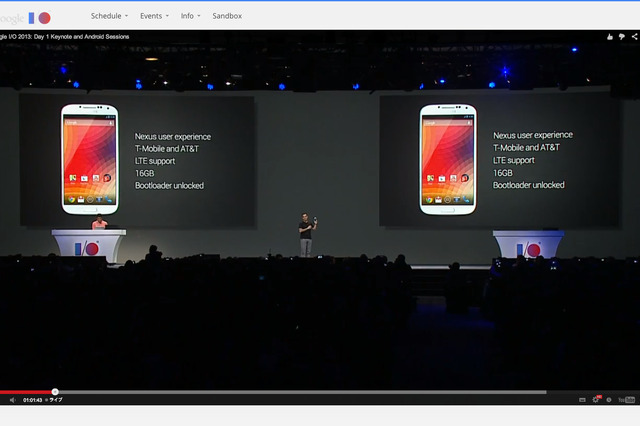This screenshot has width=640, height=426.
Task: Open video settings gear icon
Action: [596, 399]
